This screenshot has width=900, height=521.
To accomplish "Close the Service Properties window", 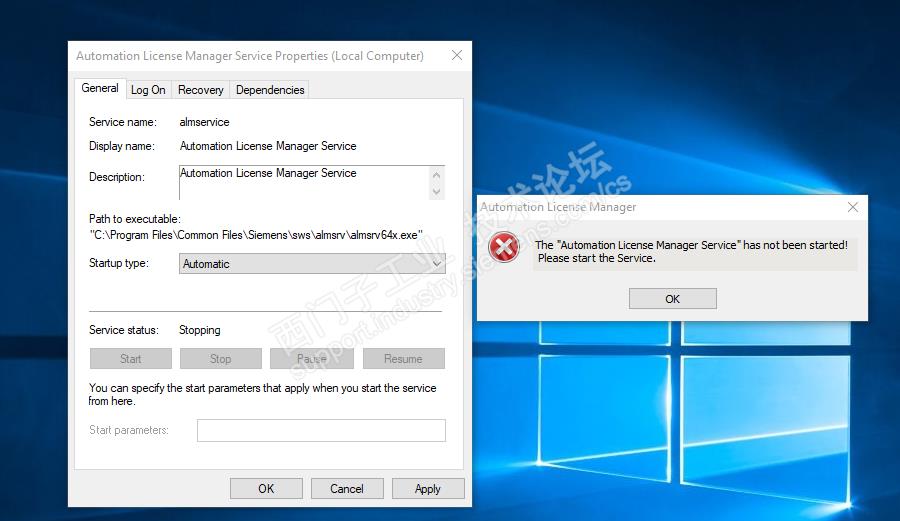I will click(457, 55).
